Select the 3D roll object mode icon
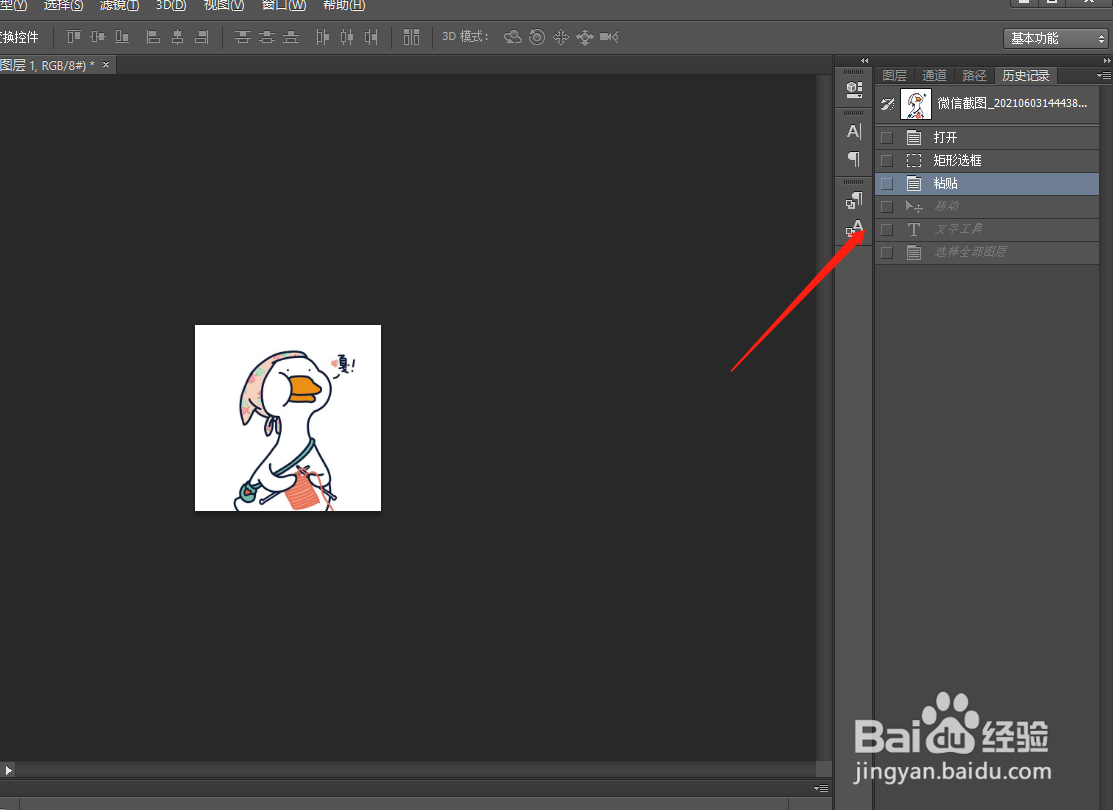The width and height of the screenshot is (1113, 810). coord(537,37)
